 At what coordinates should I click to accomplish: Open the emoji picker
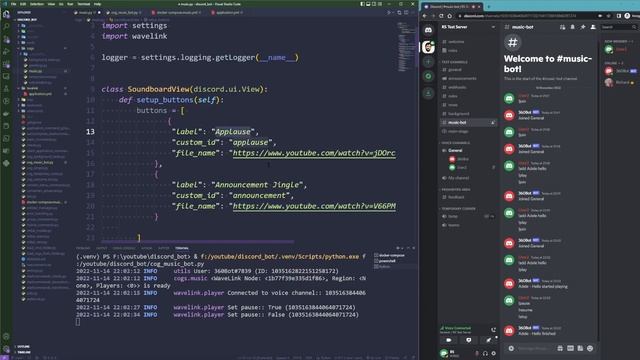click(590, 348)
